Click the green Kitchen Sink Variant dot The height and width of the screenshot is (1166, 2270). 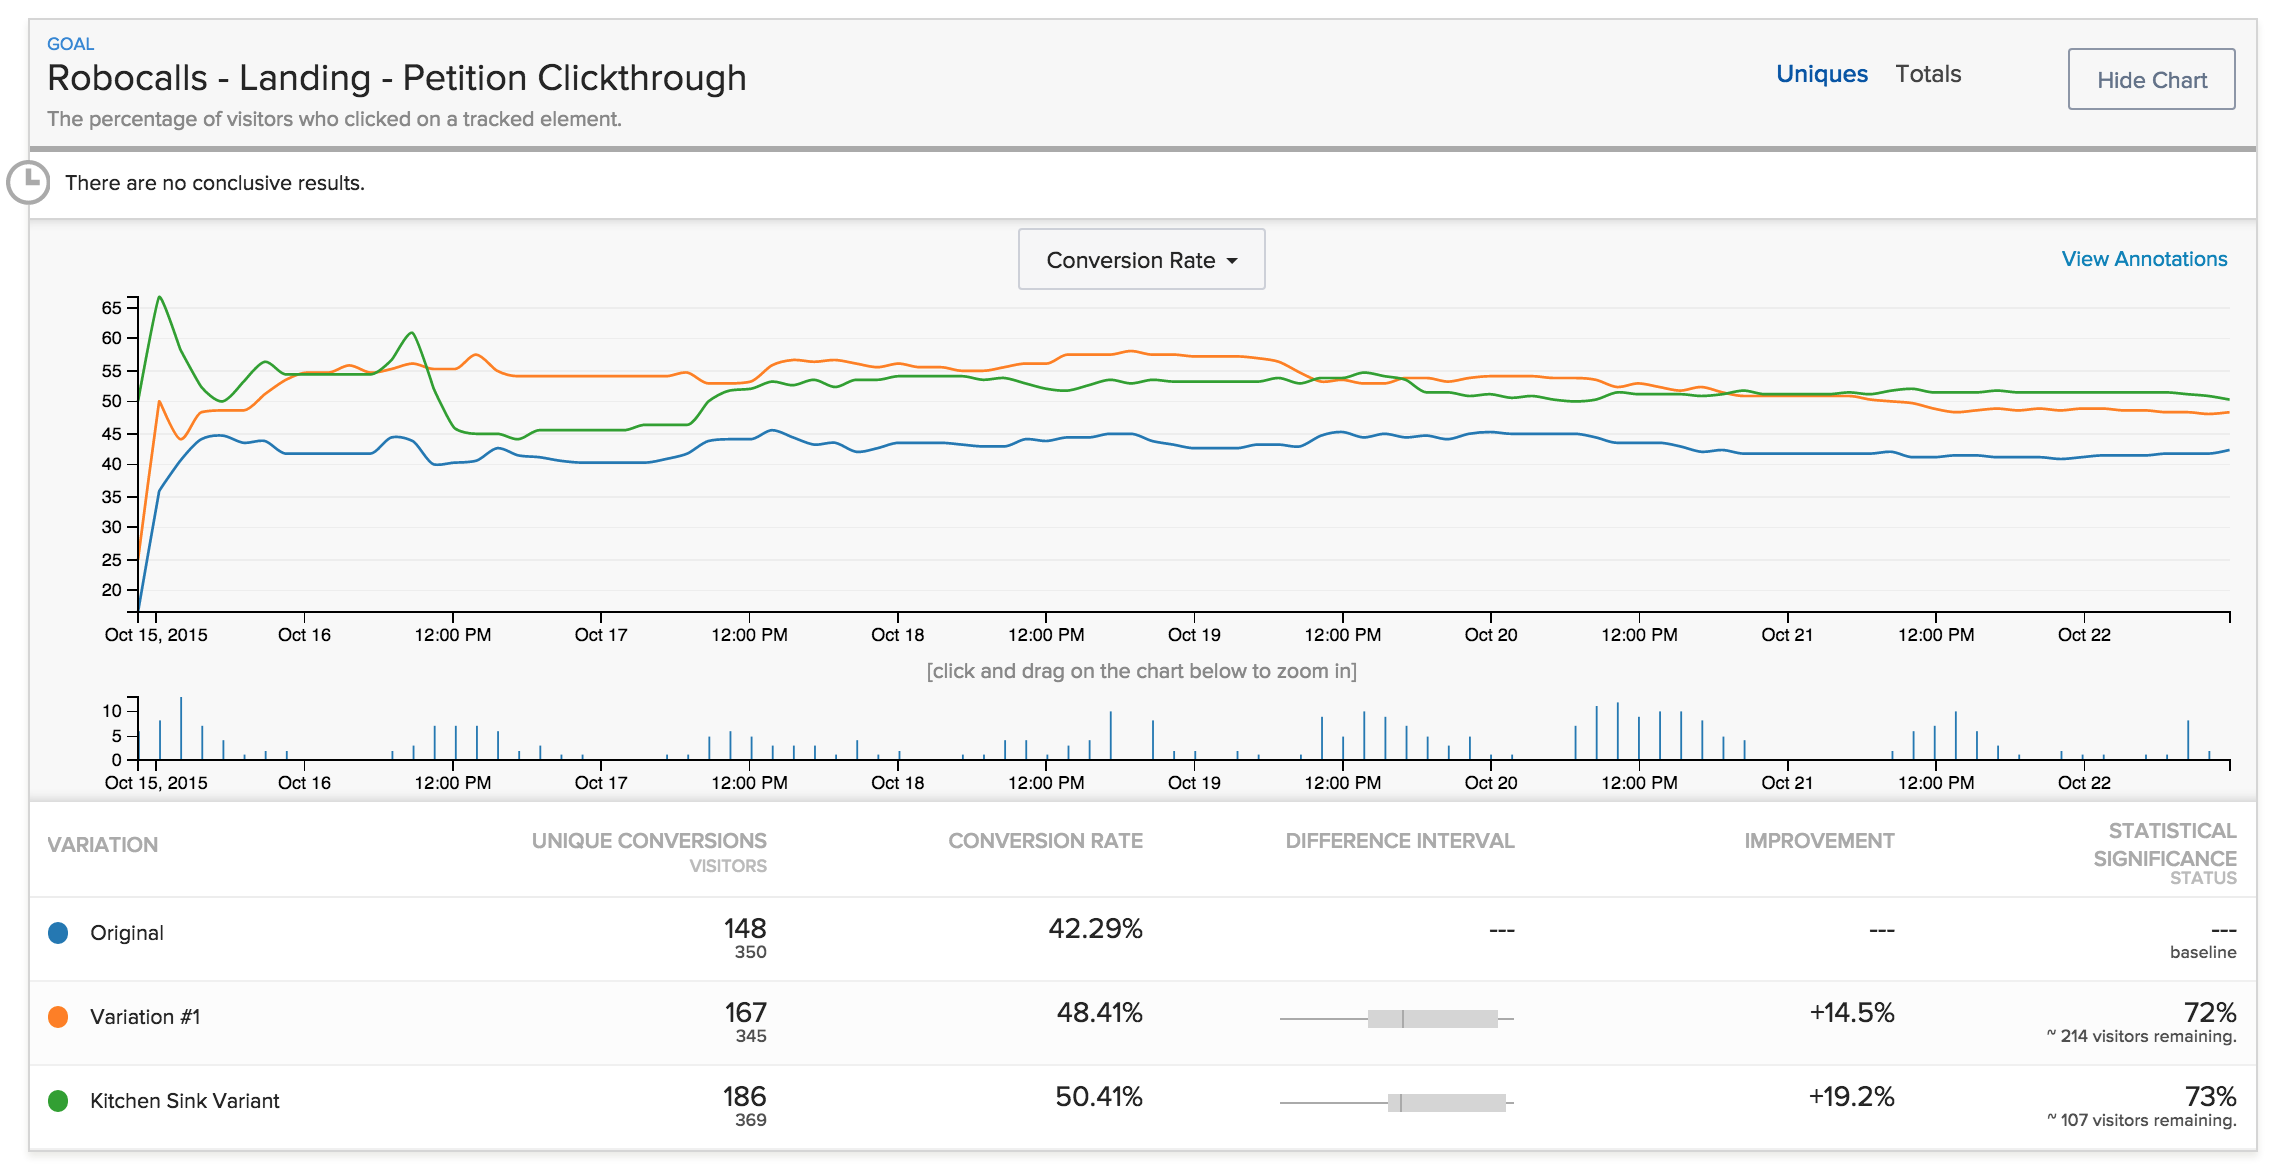(x=58, y=1101)
